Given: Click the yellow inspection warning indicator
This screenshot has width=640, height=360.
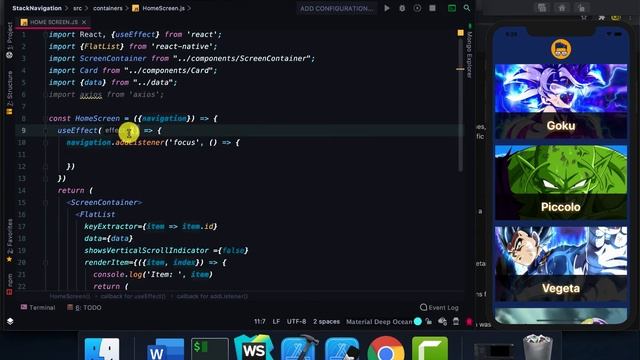Looking at the screenshot, I should pos(460,33).
